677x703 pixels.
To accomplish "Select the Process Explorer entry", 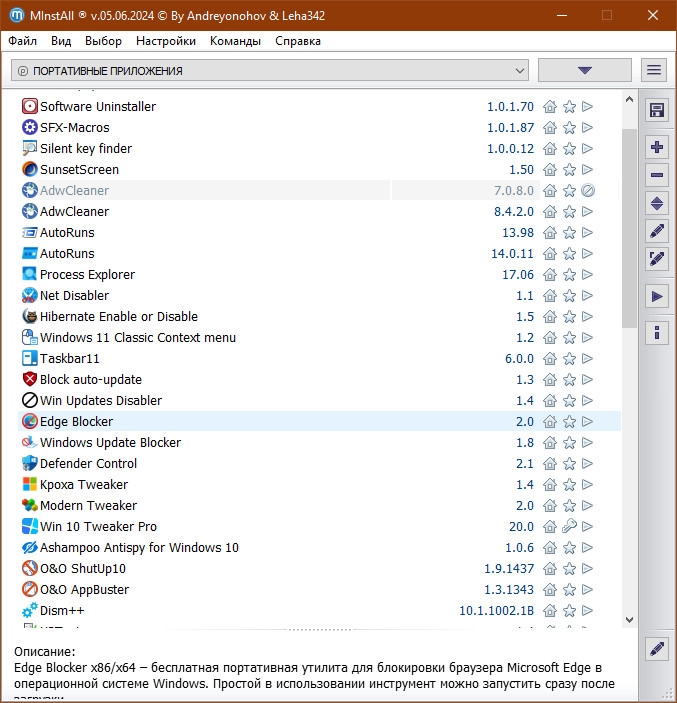I will pyautogui.click(x=319, y=274).
